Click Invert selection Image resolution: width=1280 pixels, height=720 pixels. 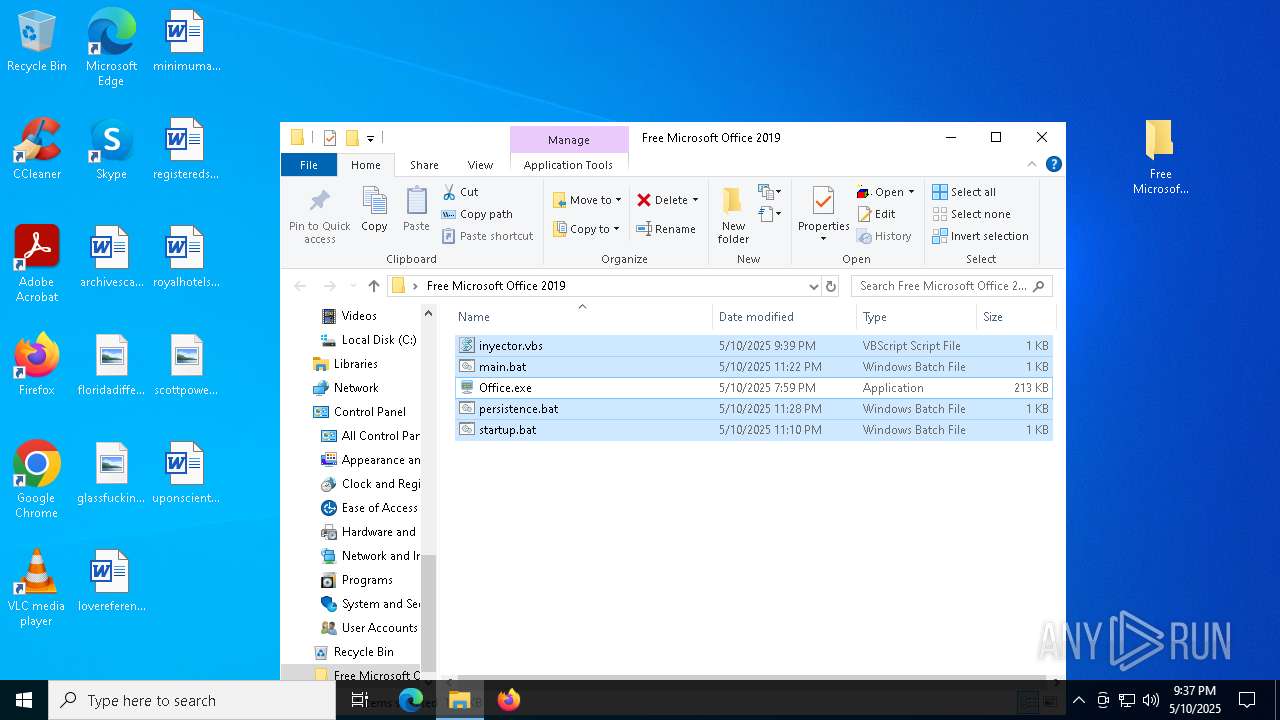click(980, 236)
